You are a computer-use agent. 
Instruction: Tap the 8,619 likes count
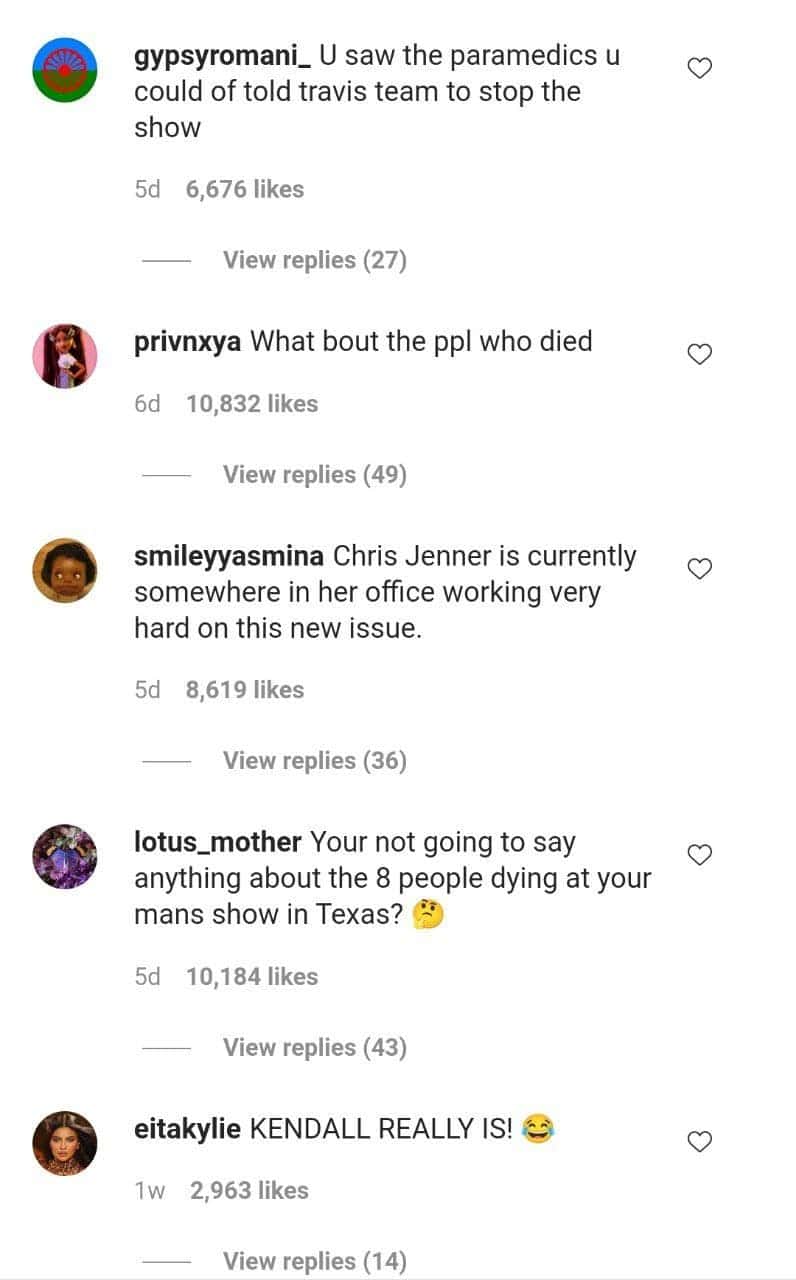point(245,690)
